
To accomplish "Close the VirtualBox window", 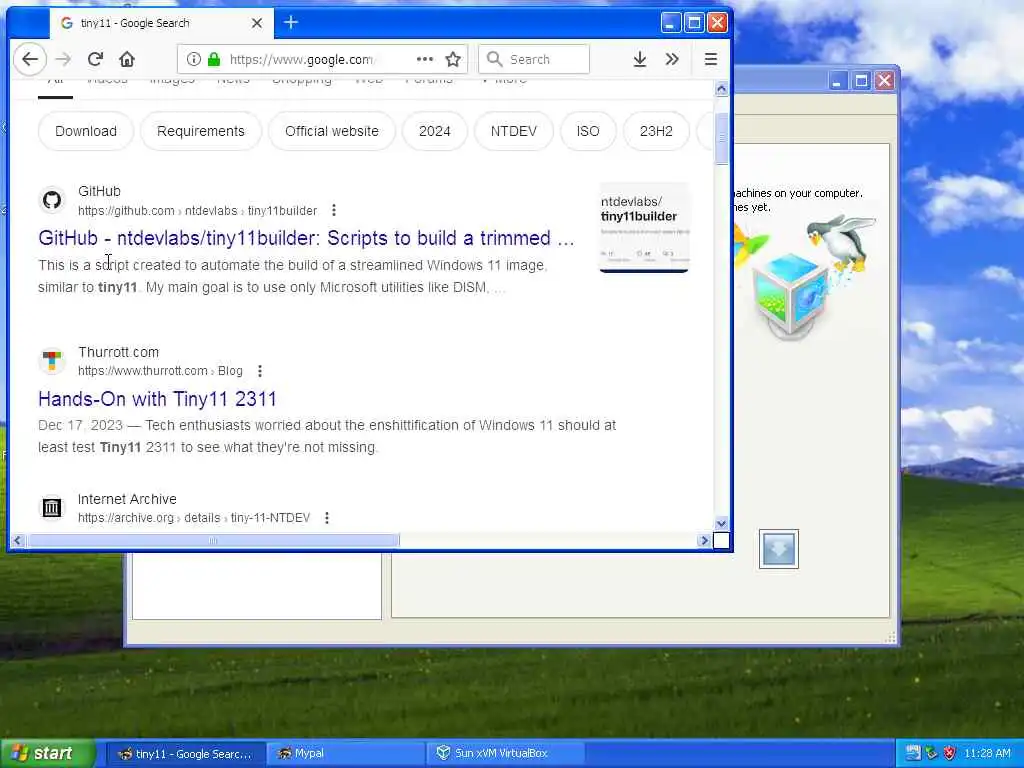I will (885, 81).
